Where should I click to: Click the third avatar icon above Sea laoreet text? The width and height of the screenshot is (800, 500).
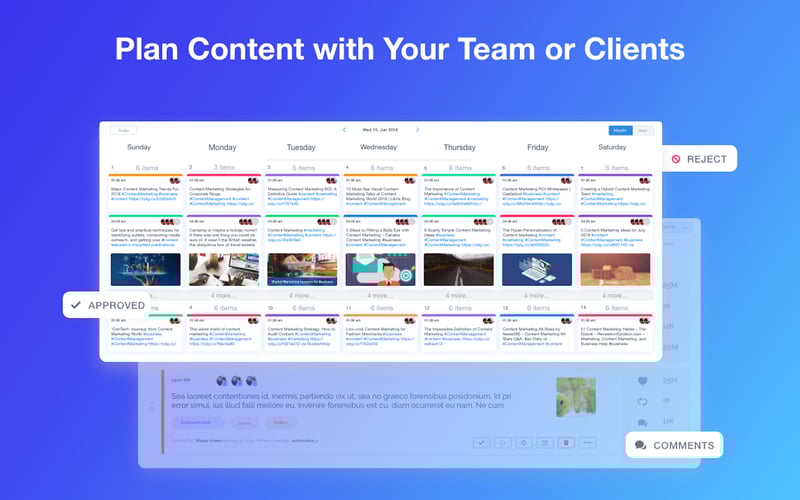251,381
